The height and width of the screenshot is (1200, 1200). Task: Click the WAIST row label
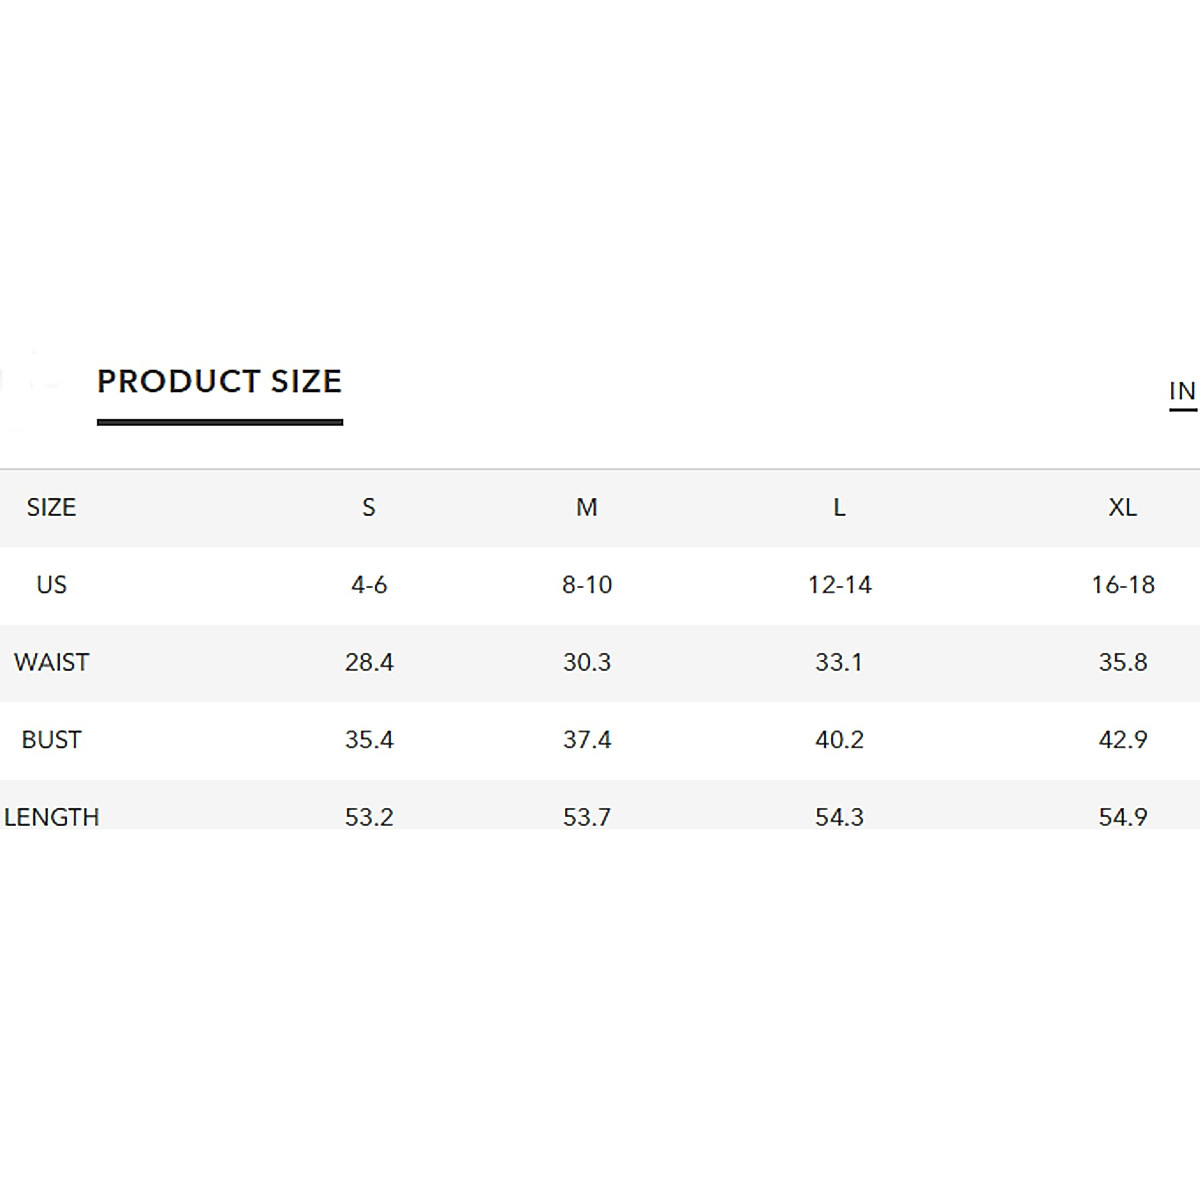click(x=51, y=662)
